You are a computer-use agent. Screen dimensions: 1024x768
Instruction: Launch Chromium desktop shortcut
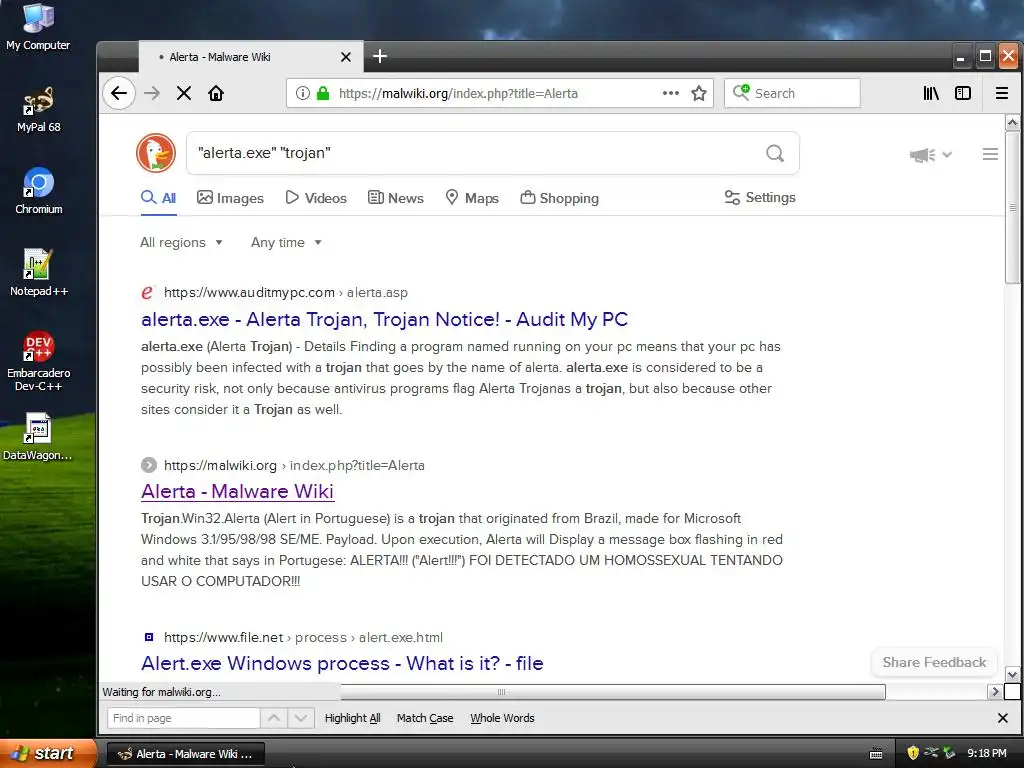tap(39, 191)
